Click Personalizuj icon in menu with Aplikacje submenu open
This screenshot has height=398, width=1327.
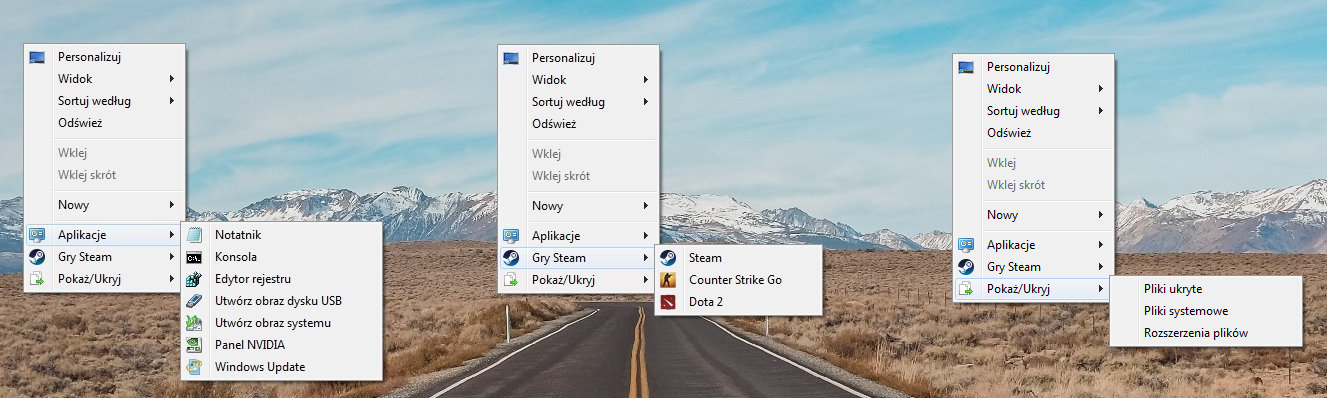pos(37,58)
